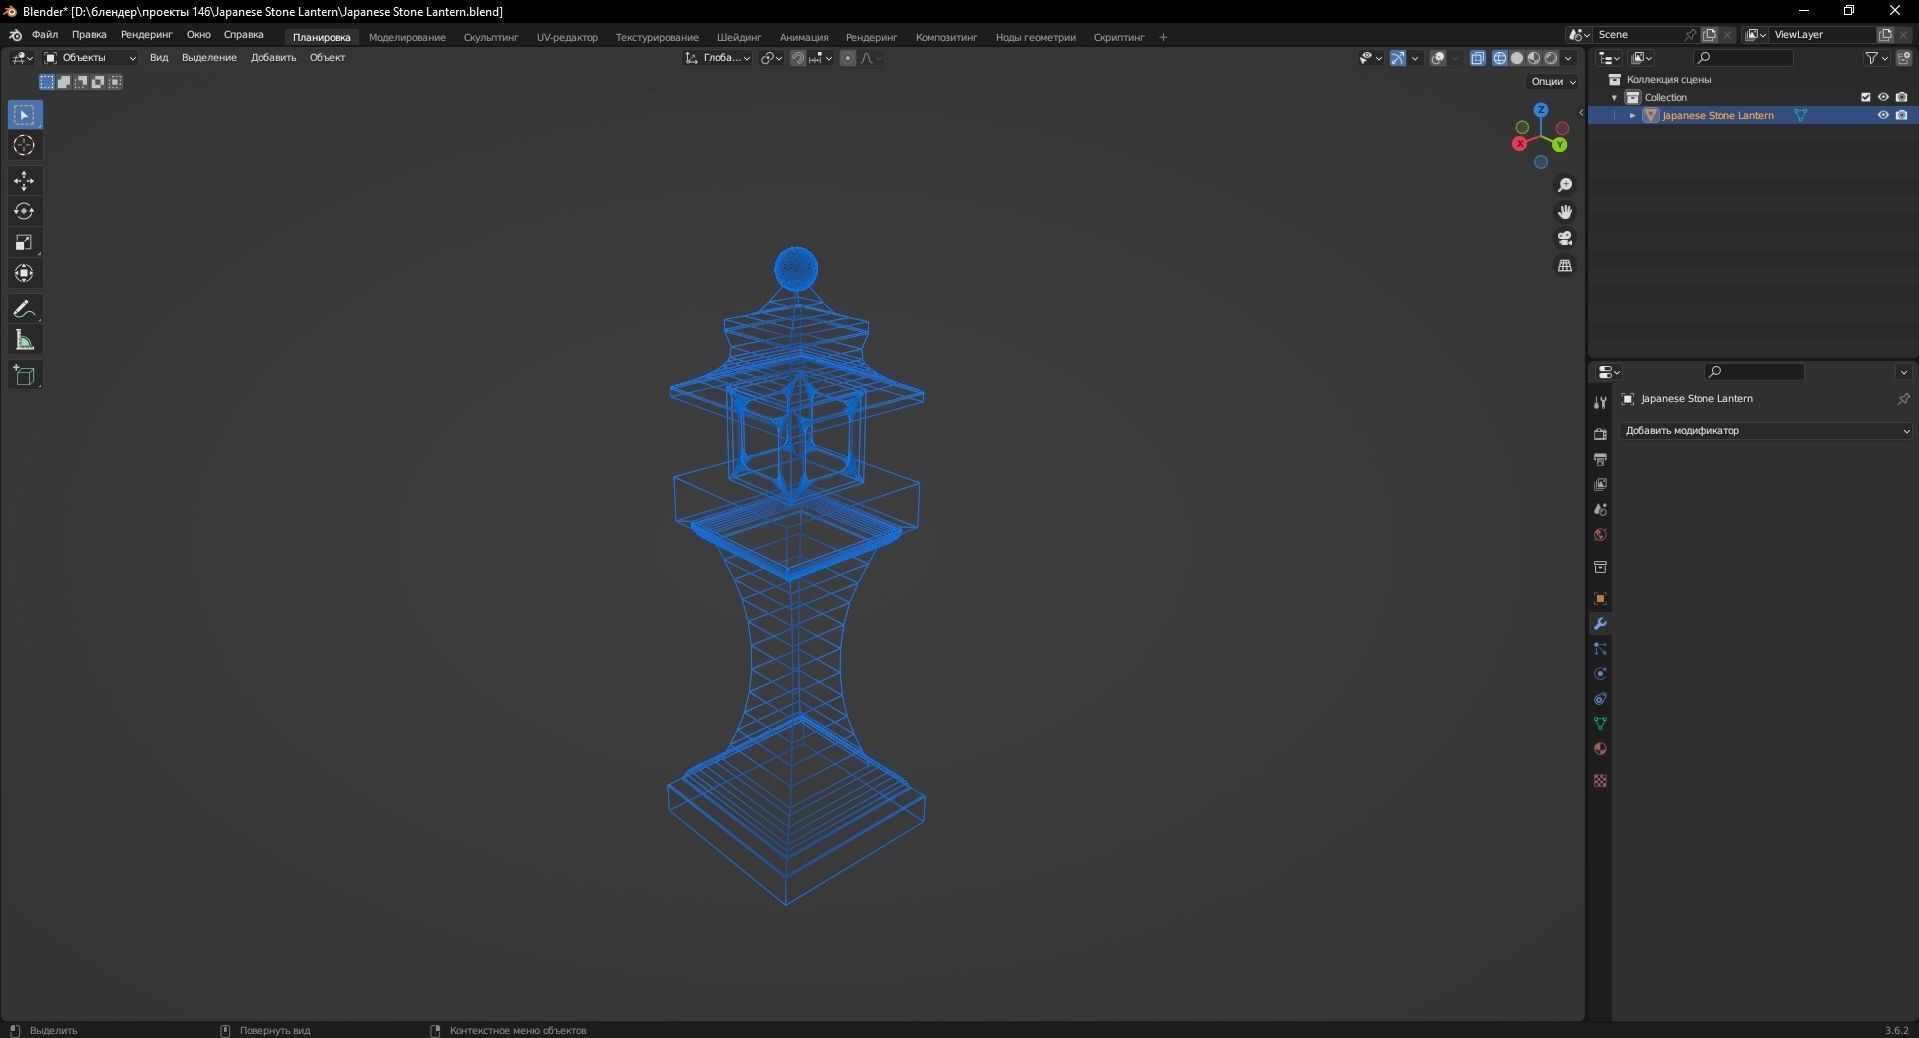
Task: Open the Object properties tab
Action: (1600, 599)
